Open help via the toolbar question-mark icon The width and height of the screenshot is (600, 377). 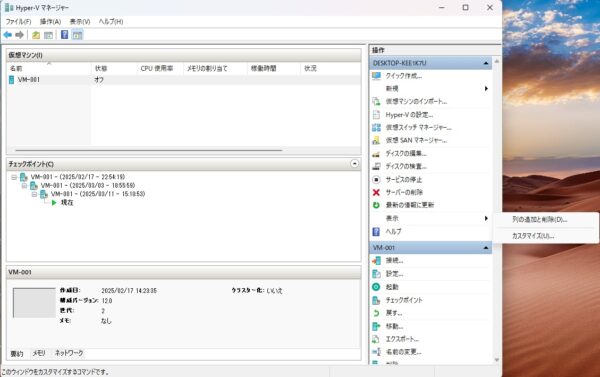coord(65,35)
